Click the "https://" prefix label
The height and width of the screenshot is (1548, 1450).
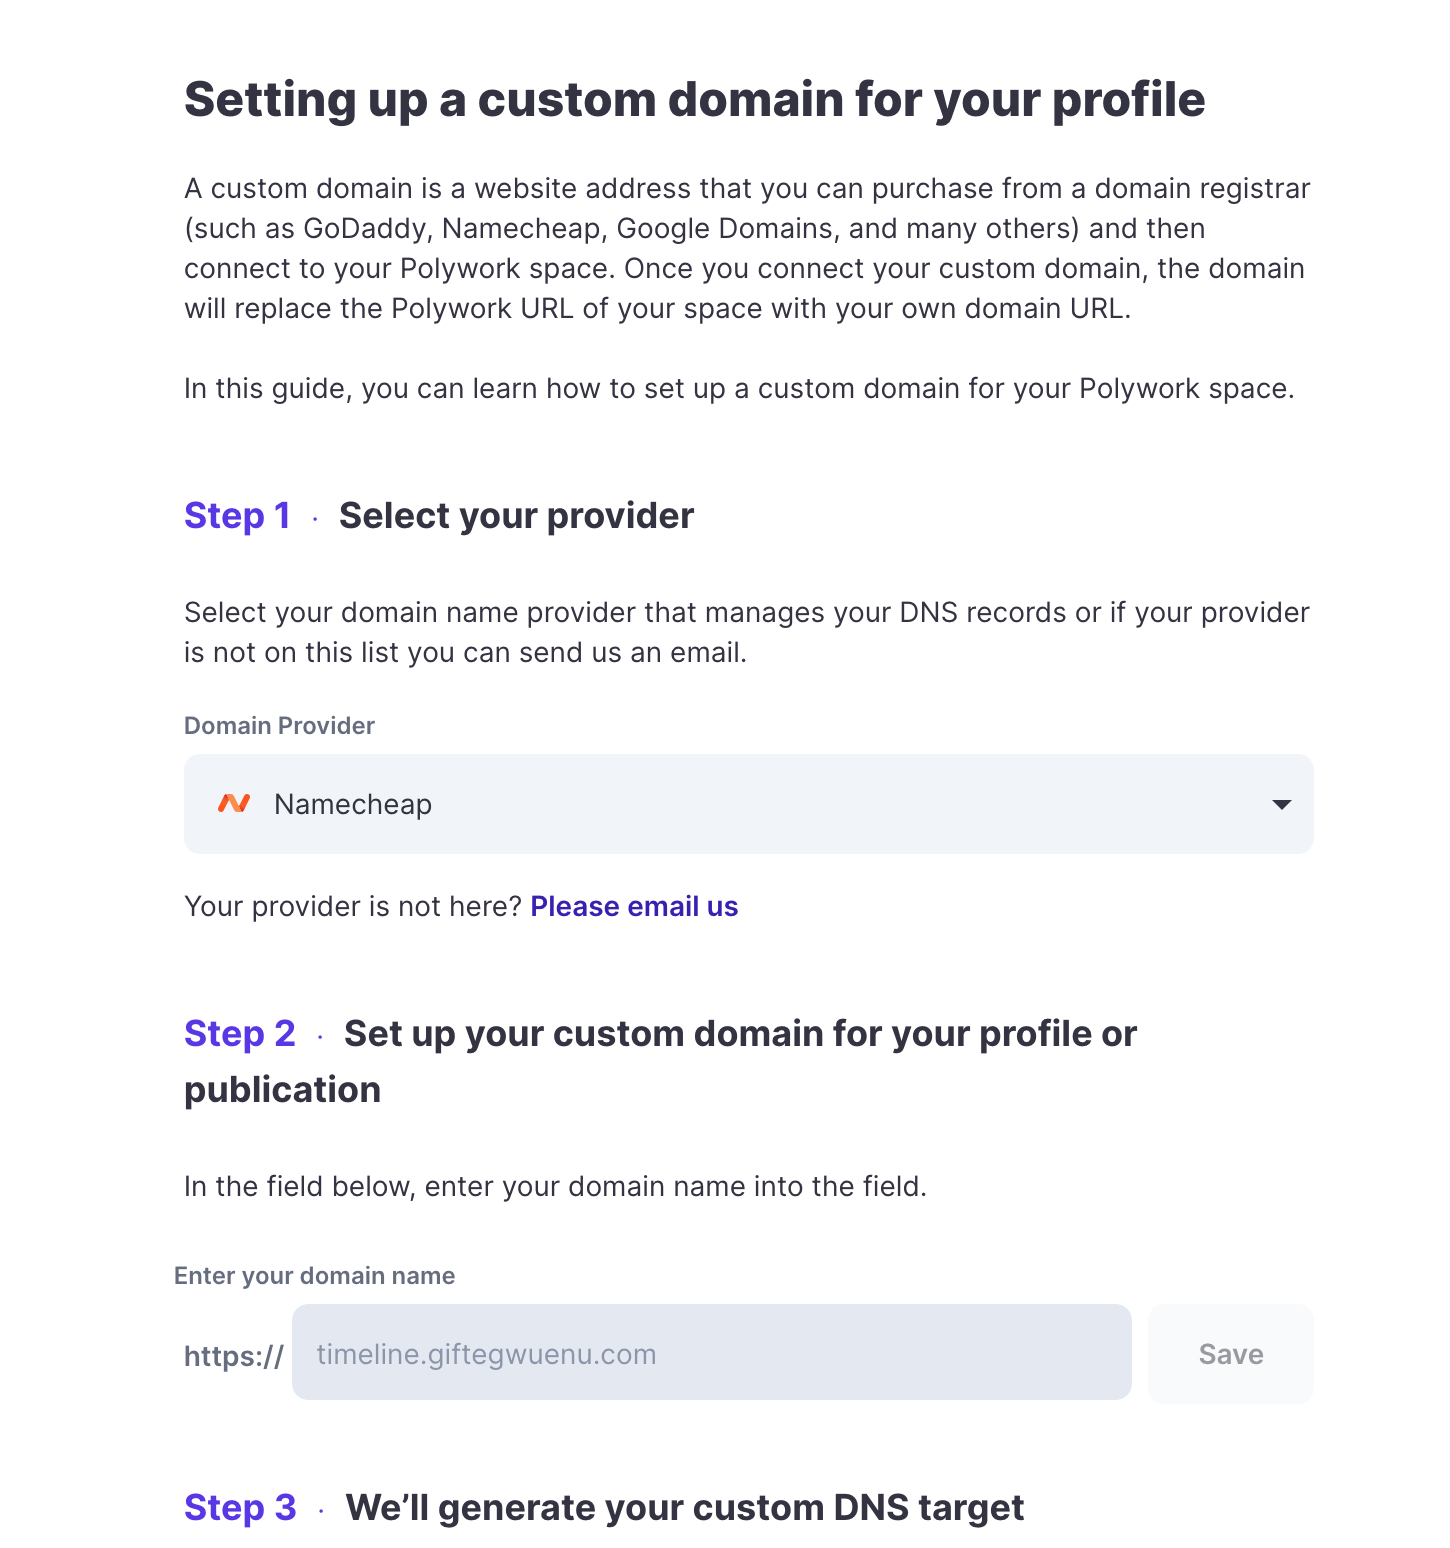click(232, 1355)
